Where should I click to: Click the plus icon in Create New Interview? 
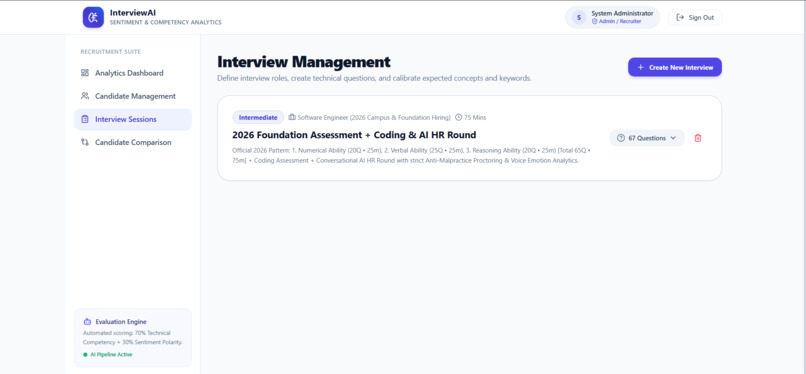[x=640, y=67]
